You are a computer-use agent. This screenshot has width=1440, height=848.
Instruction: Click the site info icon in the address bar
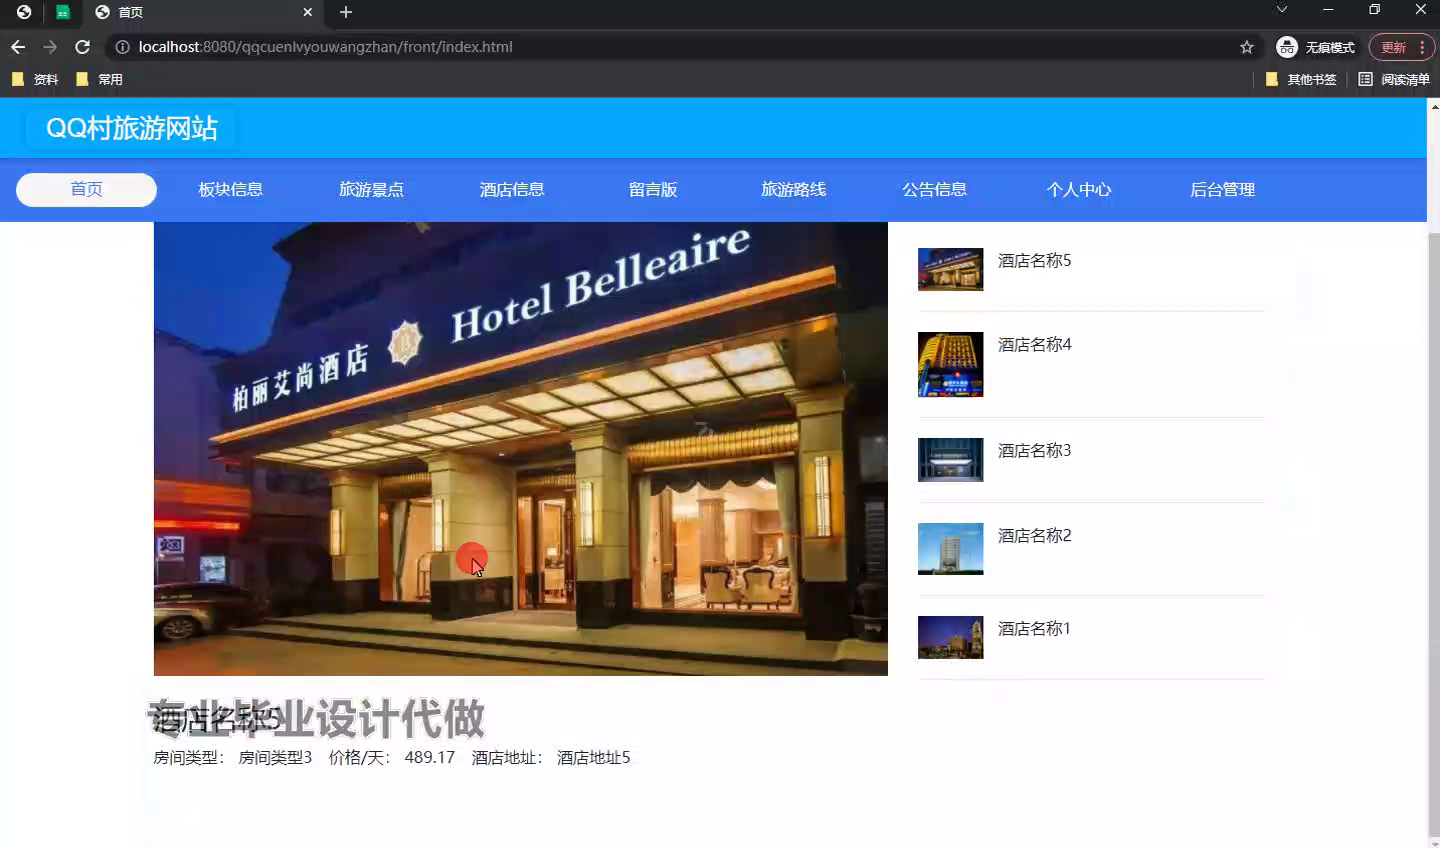point(122,47)
